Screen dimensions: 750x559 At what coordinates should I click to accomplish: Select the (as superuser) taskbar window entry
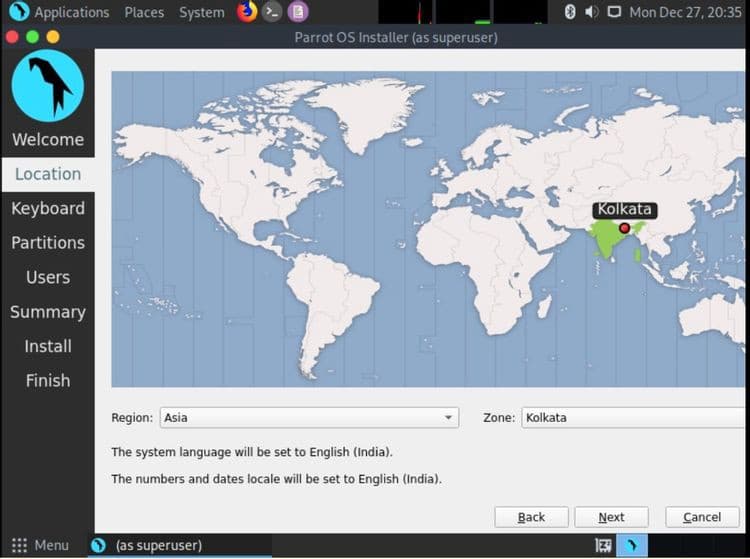pyautogui.click(x=180, y=545)
